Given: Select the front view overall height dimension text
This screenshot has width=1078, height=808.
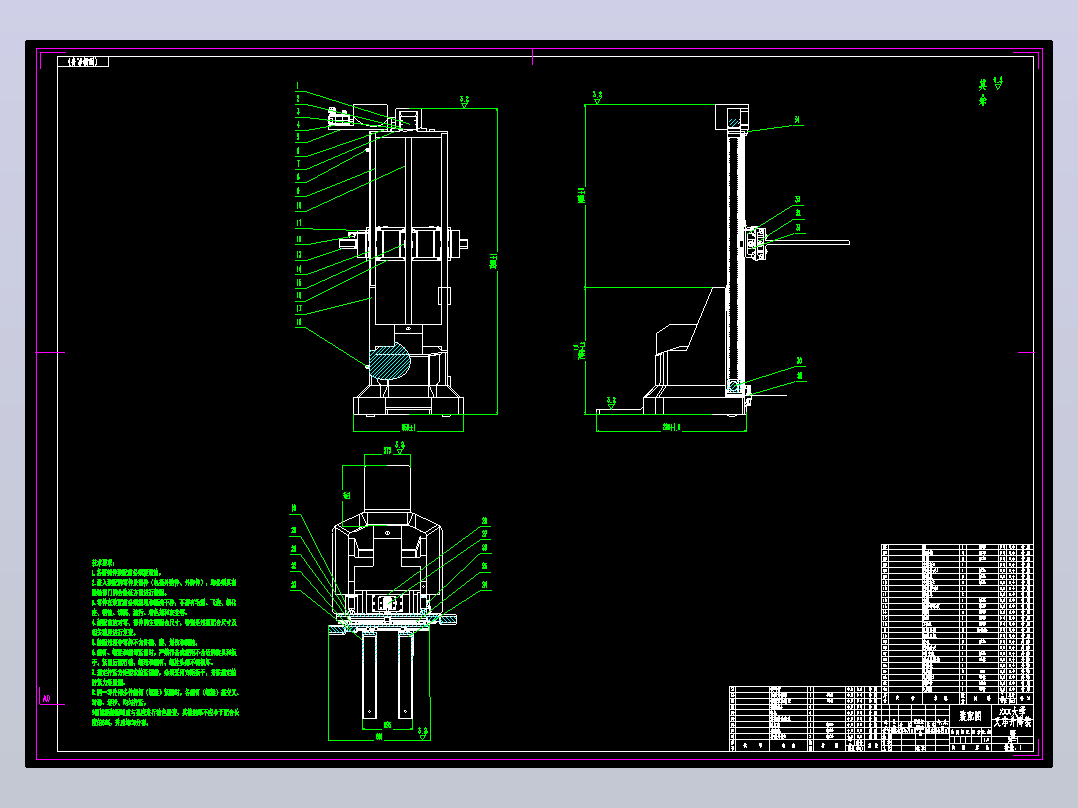Looking at the screenshot, I should coord(493,261).
